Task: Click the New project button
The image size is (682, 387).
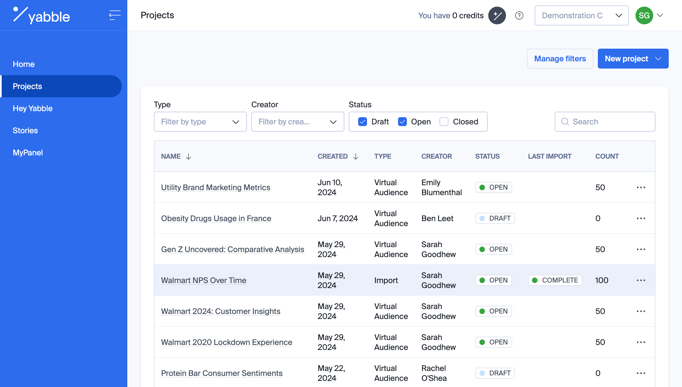Action: [x=633, y=59]
